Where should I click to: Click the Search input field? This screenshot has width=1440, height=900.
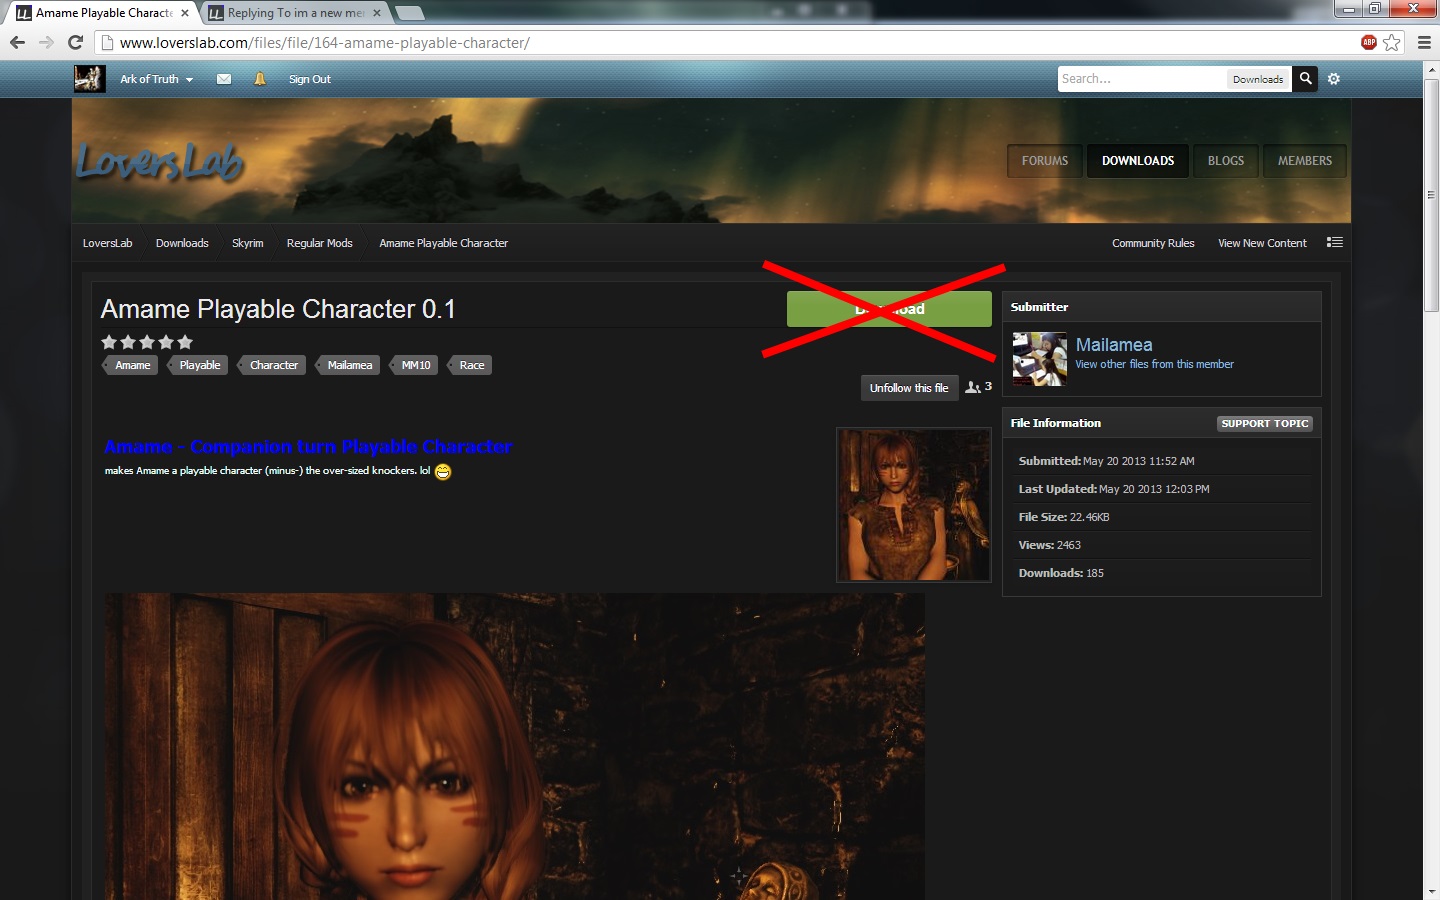coord(1142,79)
